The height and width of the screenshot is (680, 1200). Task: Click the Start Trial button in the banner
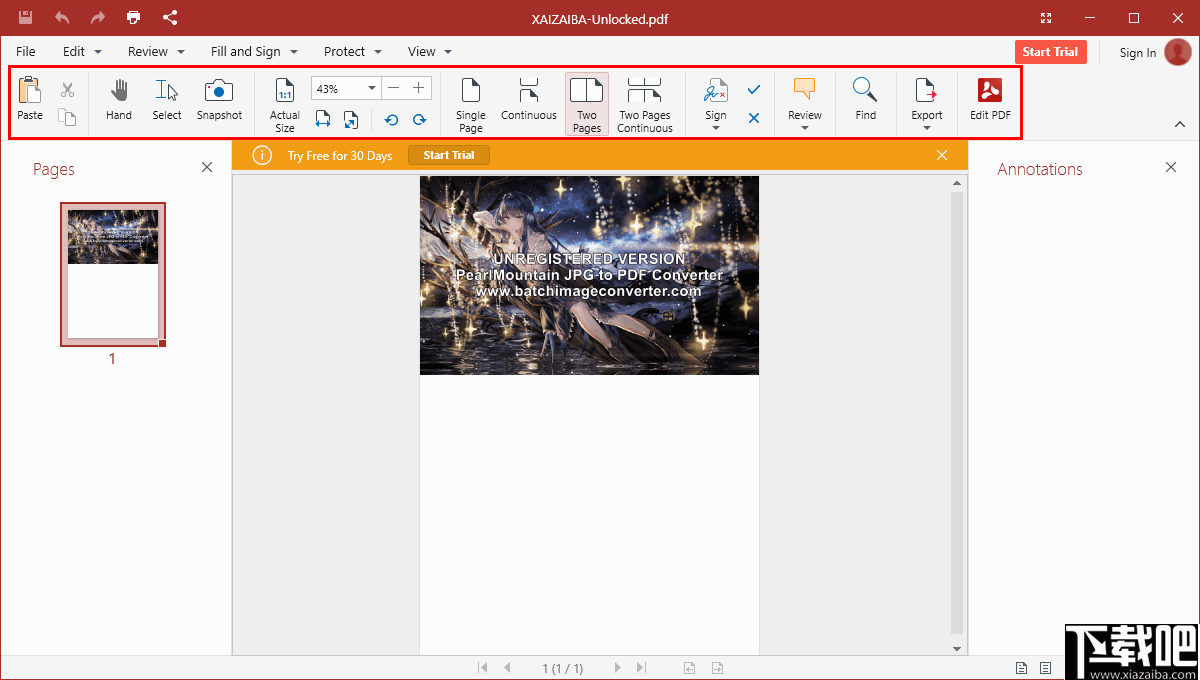tap(449, 155)
